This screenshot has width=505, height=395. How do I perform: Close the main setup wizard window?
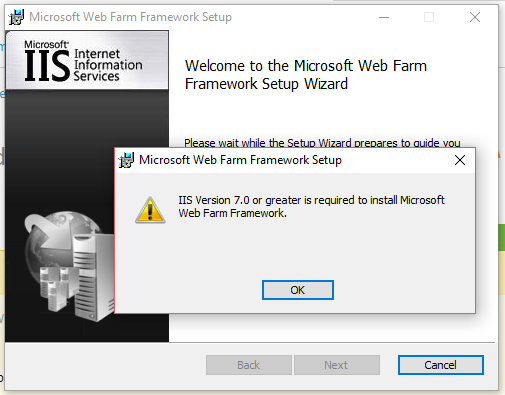click(475, 17)
